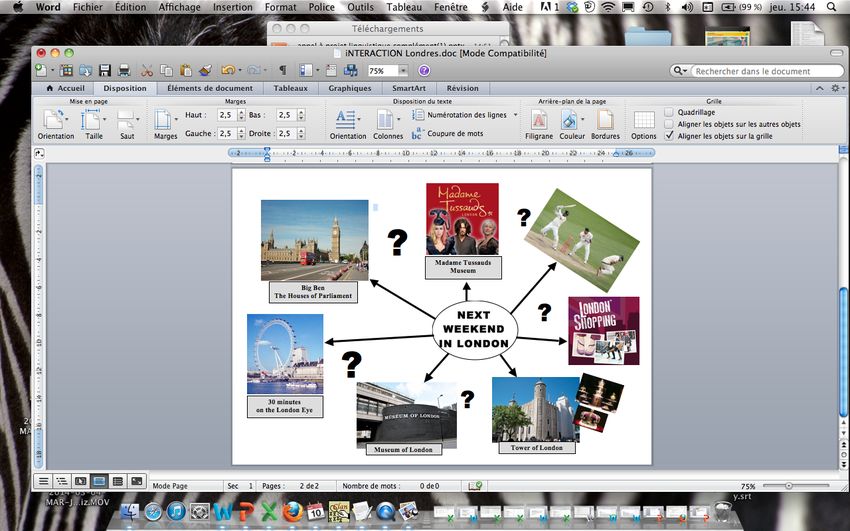Click the Paste clipboard icon
The height and width of the screenshot is (531, 850).
186,70
